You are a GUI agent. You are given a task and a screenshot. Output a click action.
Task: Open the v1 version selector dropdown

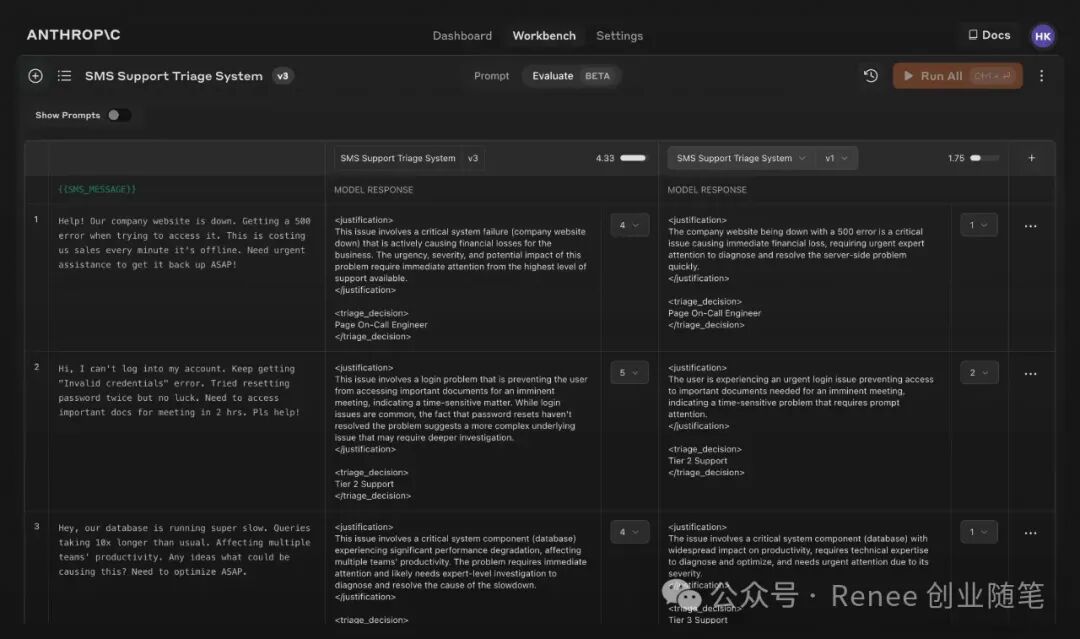click(x=836, y=158)
